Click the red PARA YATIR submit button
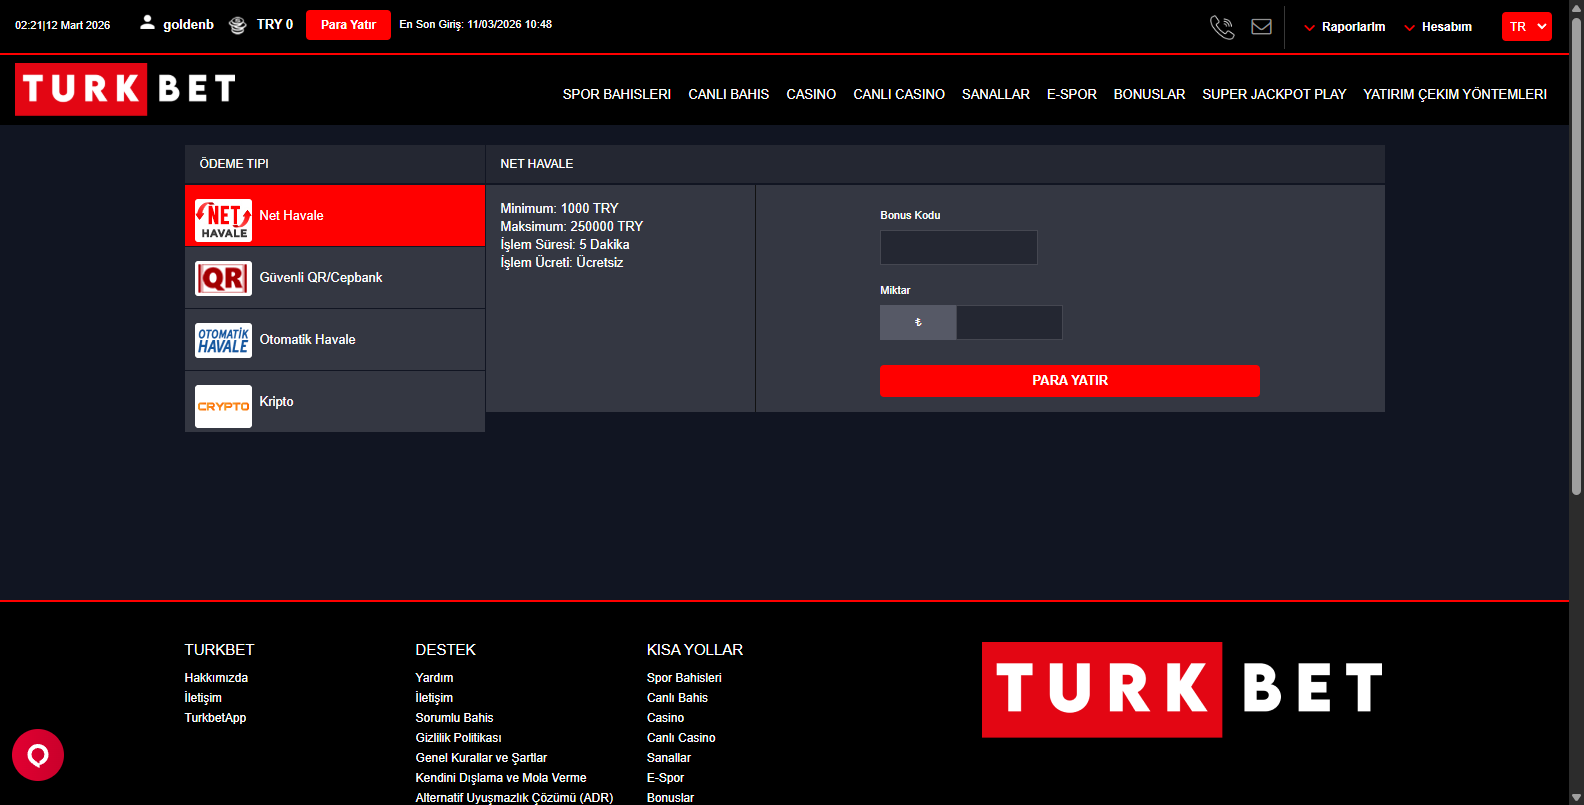Image resolution: width=1584 pixels, height=805 pixels. (x=1069, y=381)
